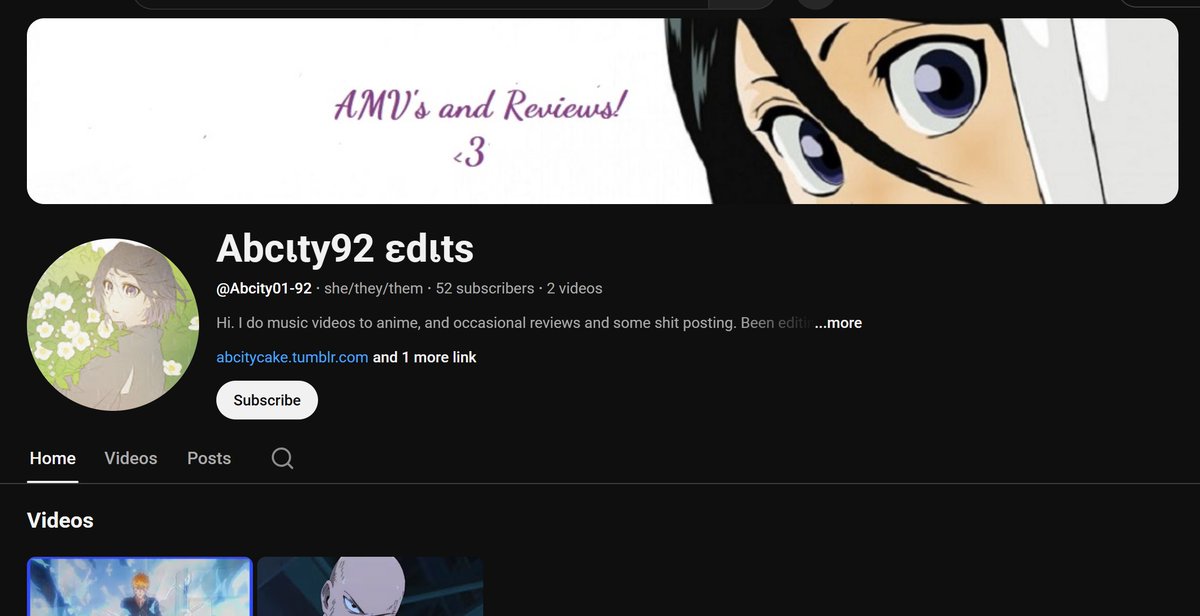Click the Abcity92 edits channel title
Image resolution: width=1200 pixels, height=616 pixels.
coord(345,249)
